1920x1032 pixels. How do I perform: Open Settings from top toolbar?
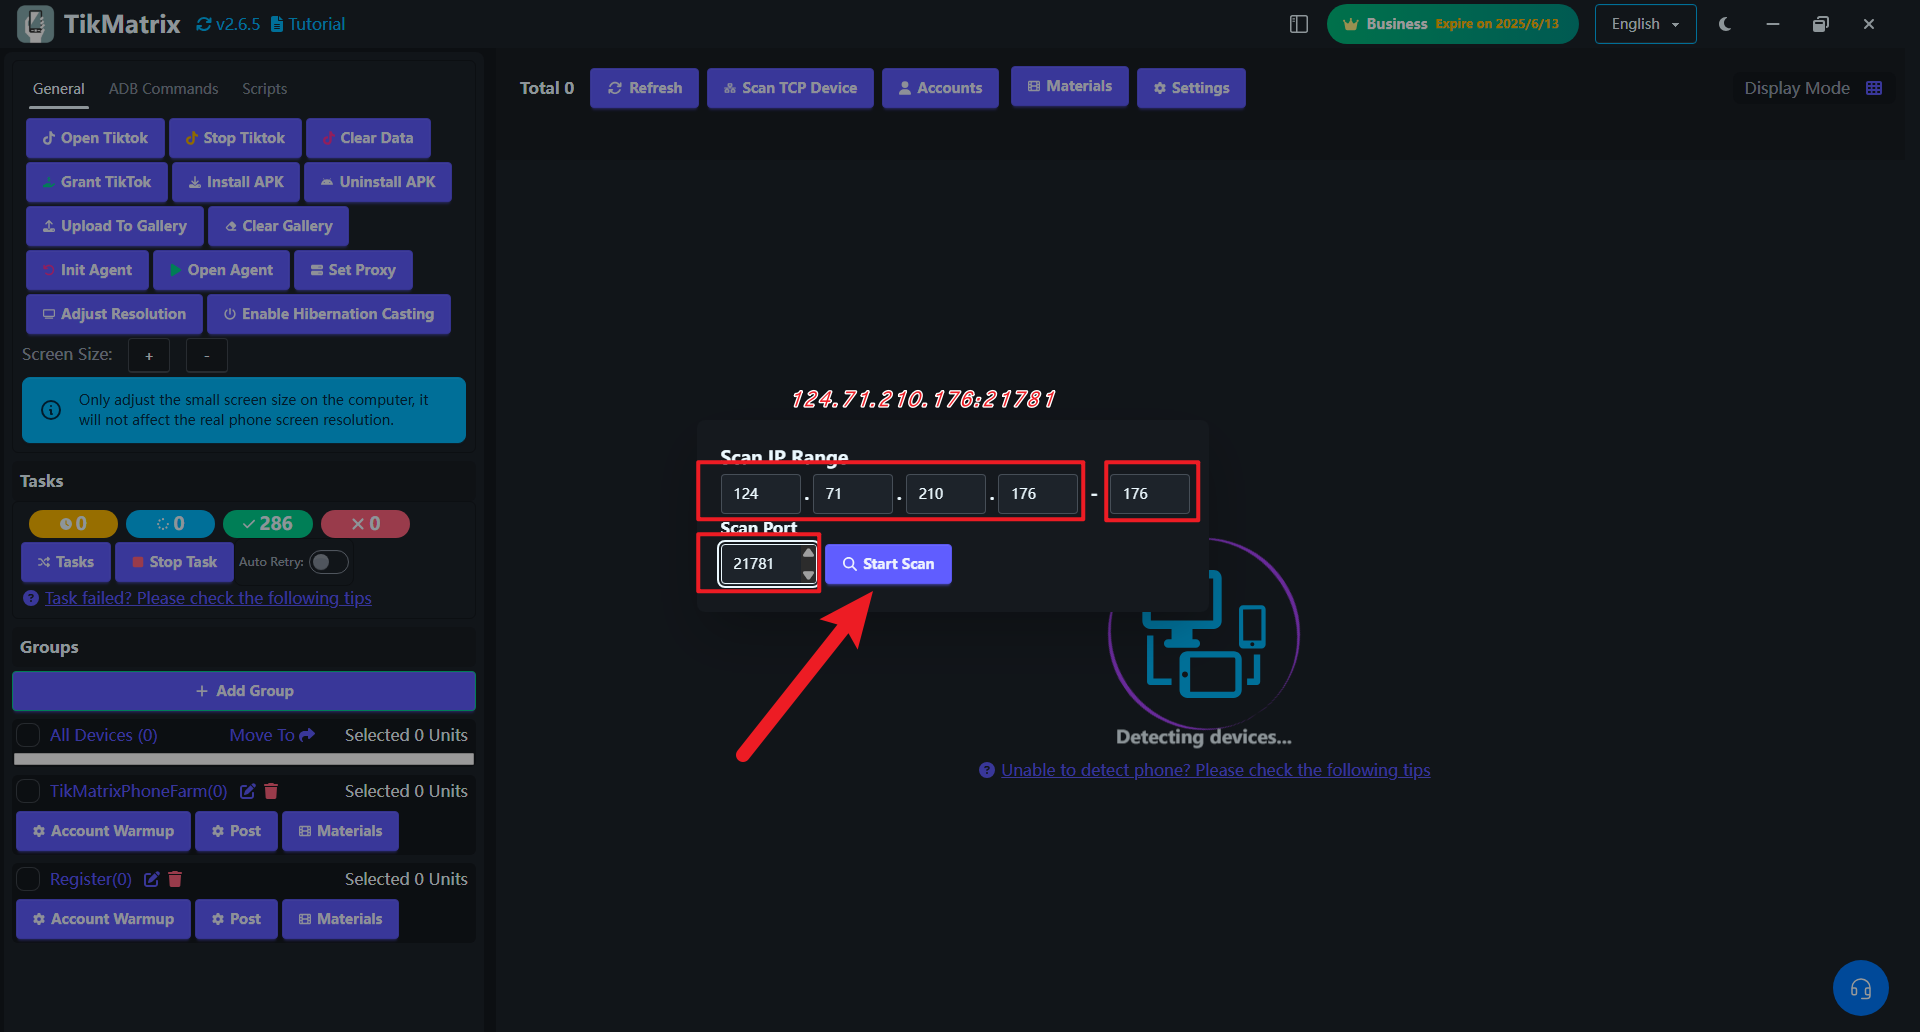(1191, 88)
